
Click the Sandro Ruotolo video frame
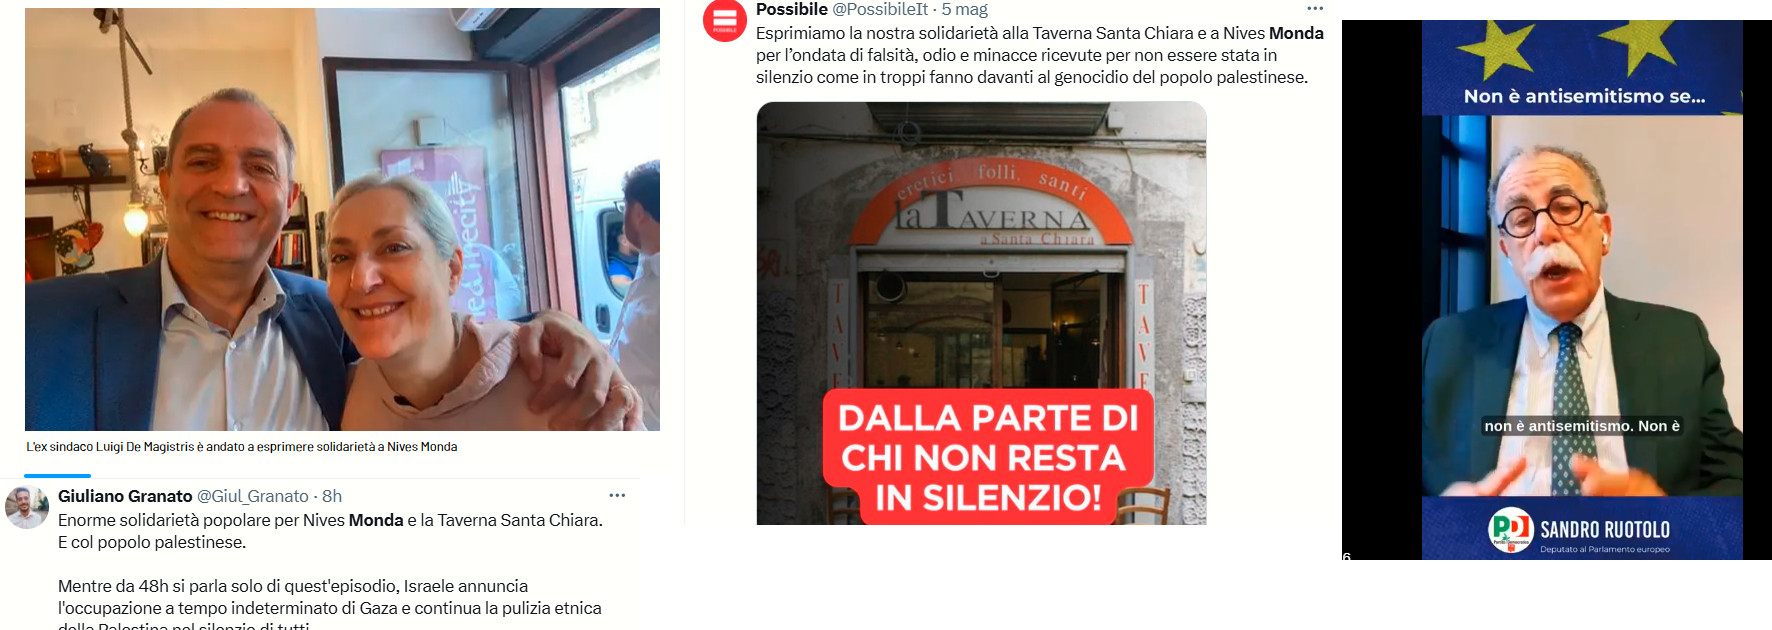coord(1582,290)
